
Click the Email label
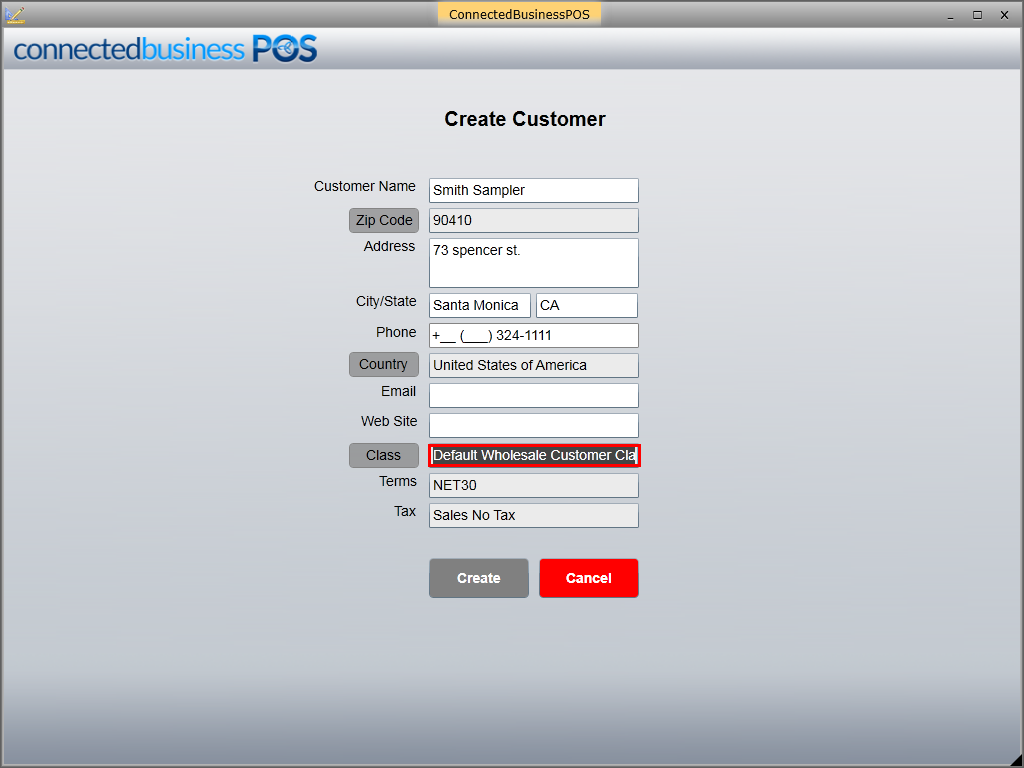398,391
